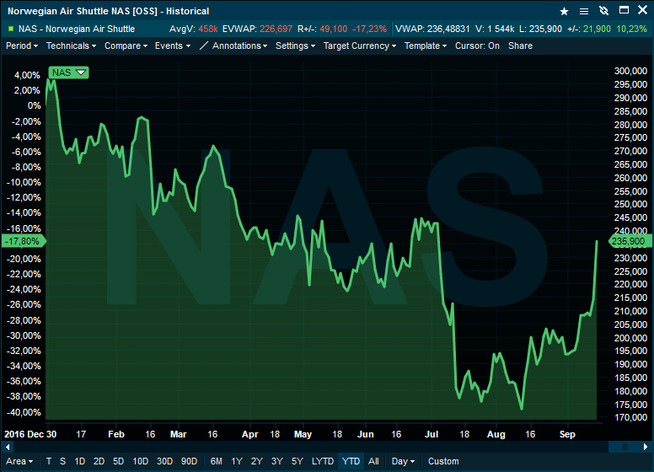Select the 90D time range
This screenshot has height=472, width=654.
pyautogui.click(x=189, y=461)
